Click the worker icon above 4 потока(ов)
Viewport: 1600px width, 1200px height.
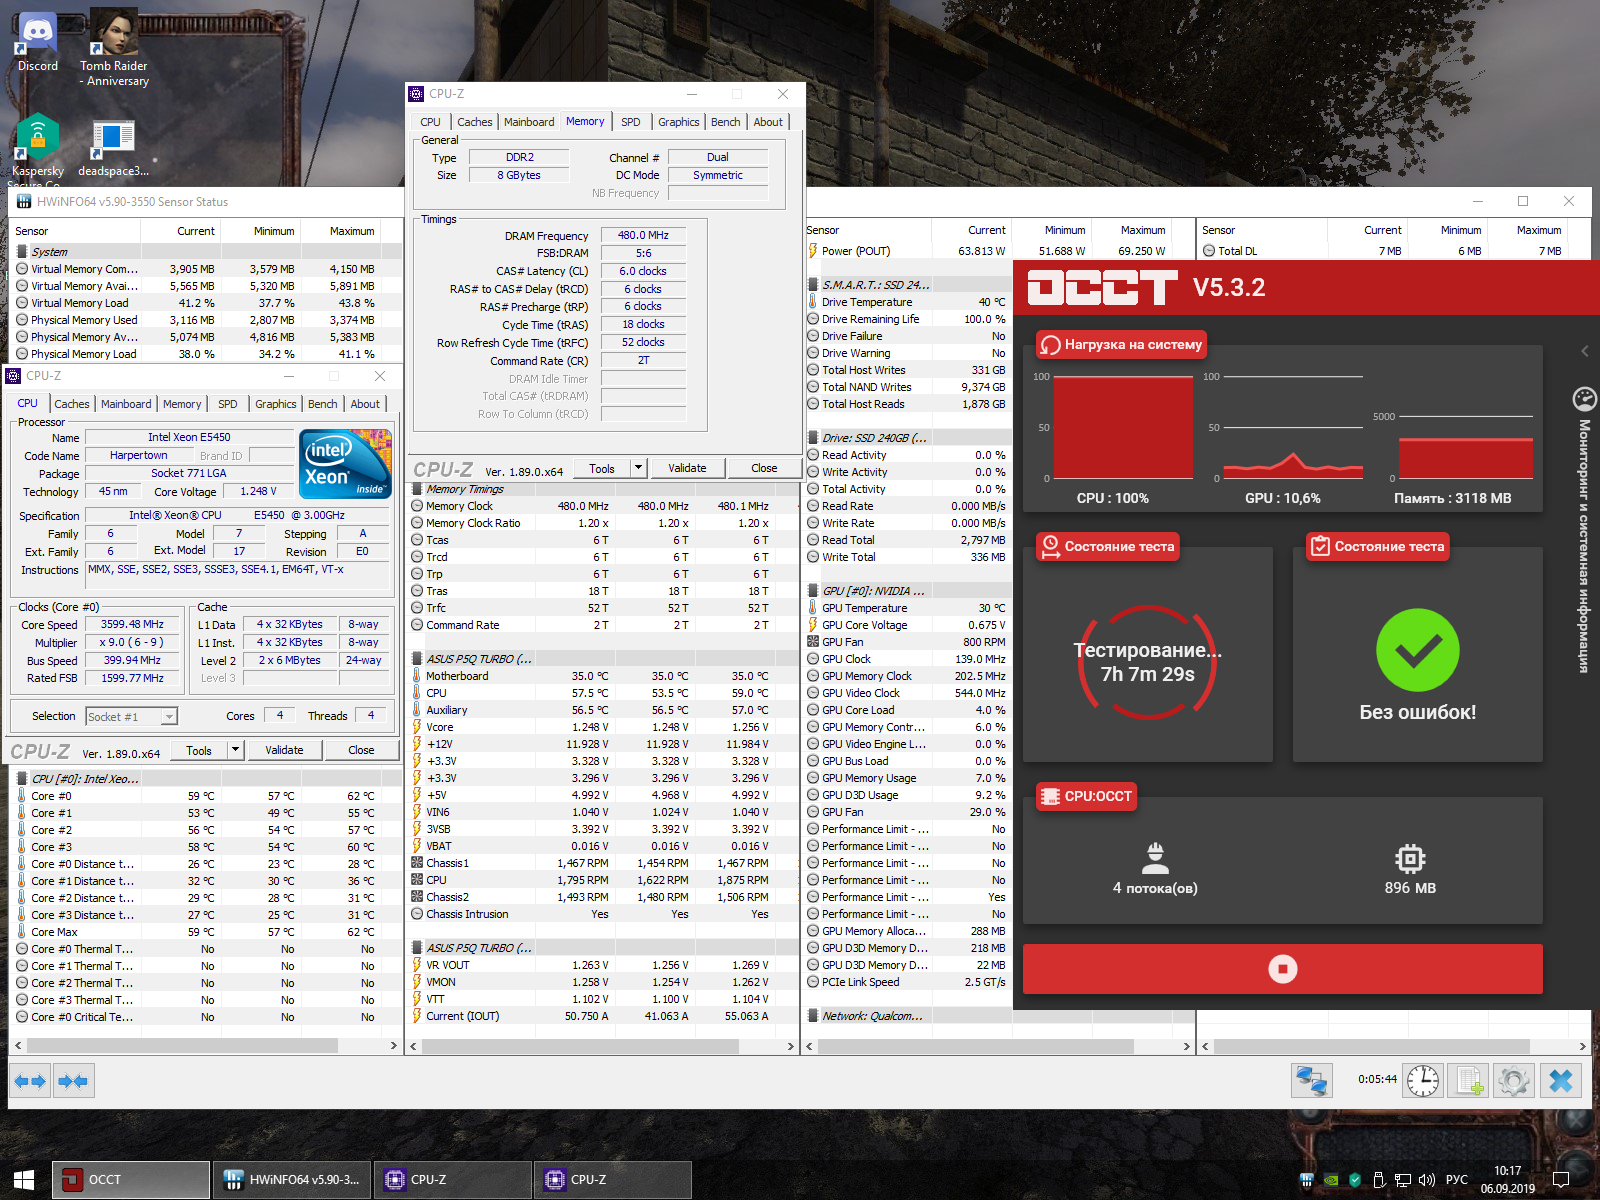click(1155, 858)
